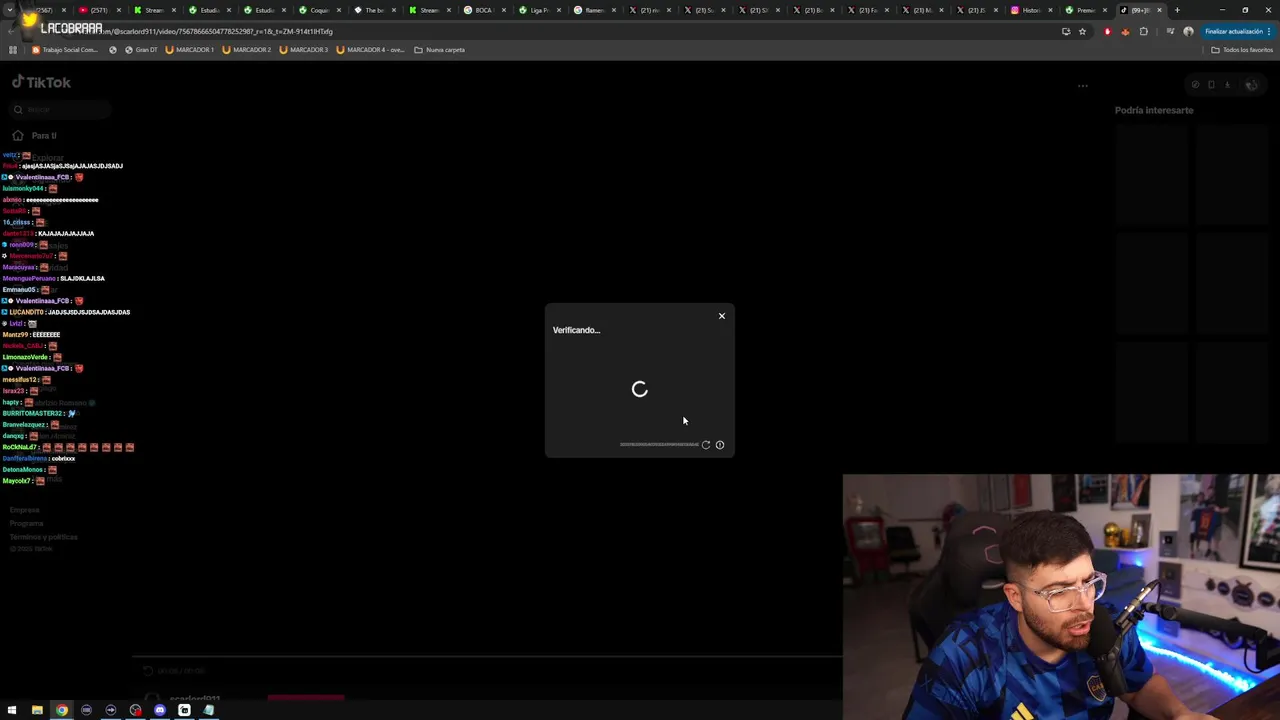1280x720 pixels.
Task: Click the video progress bar
Action: 487,658
